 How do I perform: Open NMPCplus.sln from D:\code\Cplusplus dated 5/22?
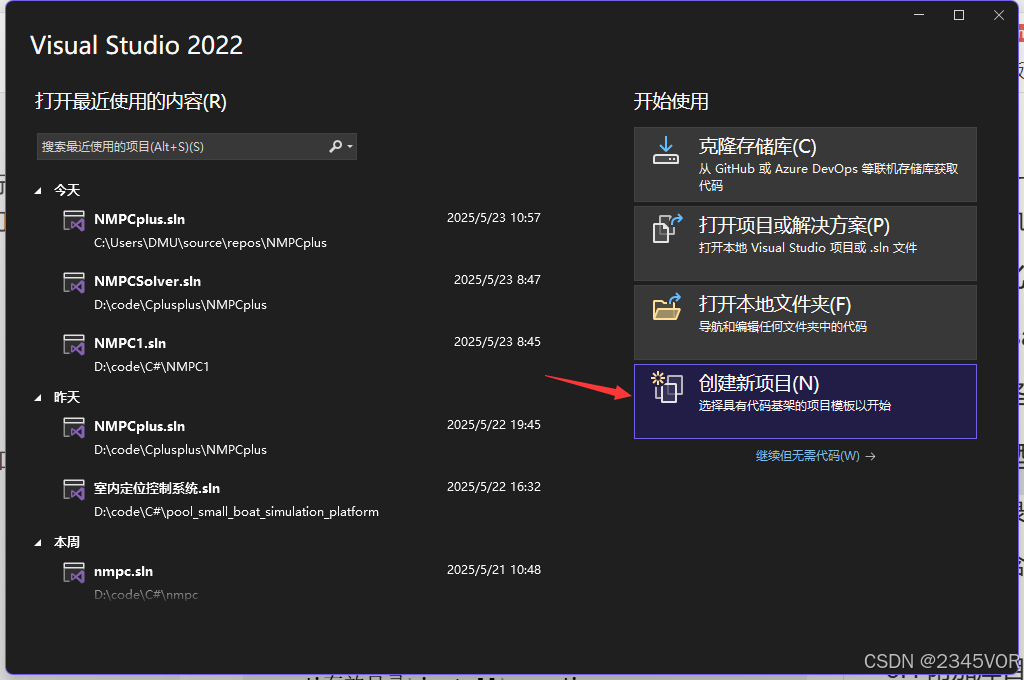pos(301,437)
